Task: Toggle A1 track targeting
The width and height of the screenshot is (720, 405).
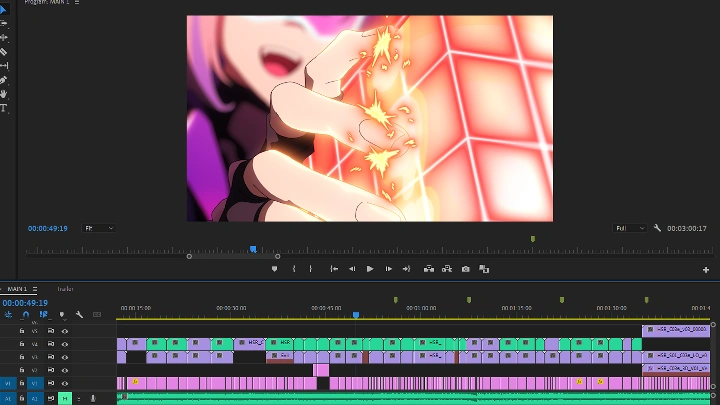Action: point(35,399)
